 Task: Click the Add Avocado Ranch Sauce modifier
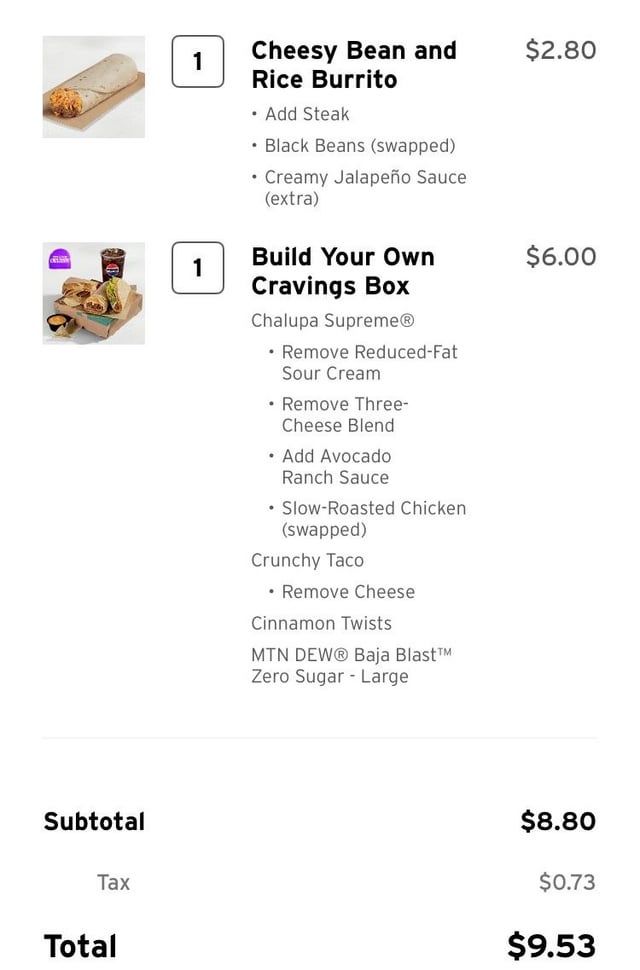coord(336,467)
